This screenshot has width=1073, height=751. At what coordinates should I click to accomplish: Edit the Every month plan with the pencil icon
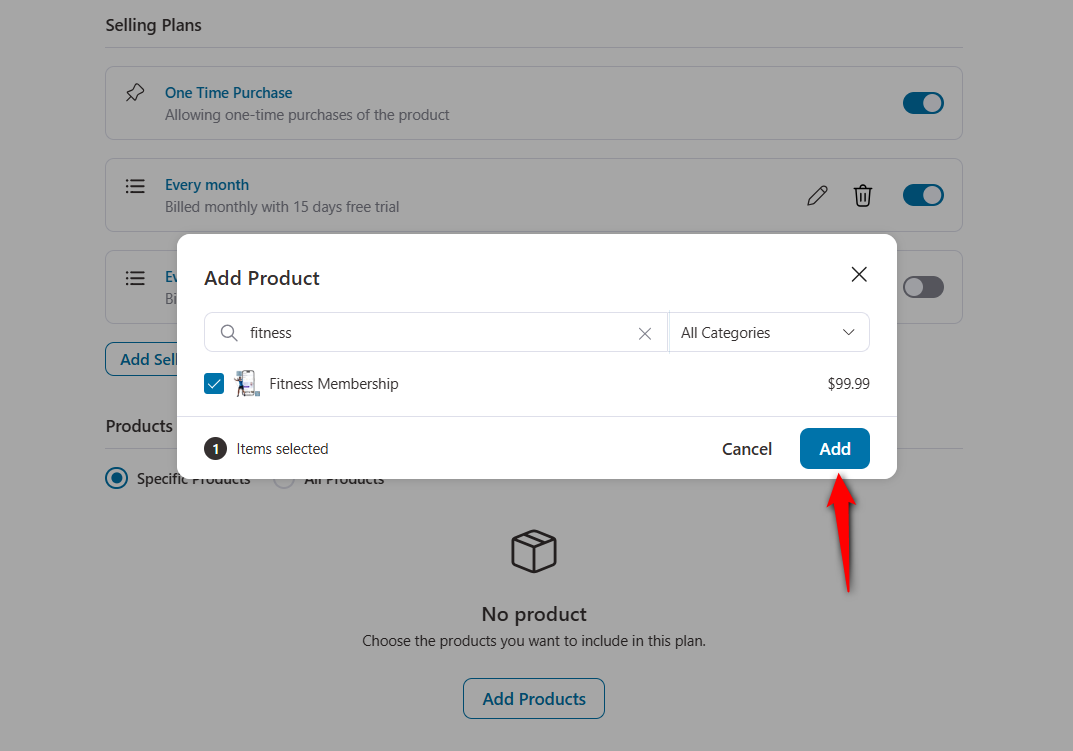pos(817,195)
